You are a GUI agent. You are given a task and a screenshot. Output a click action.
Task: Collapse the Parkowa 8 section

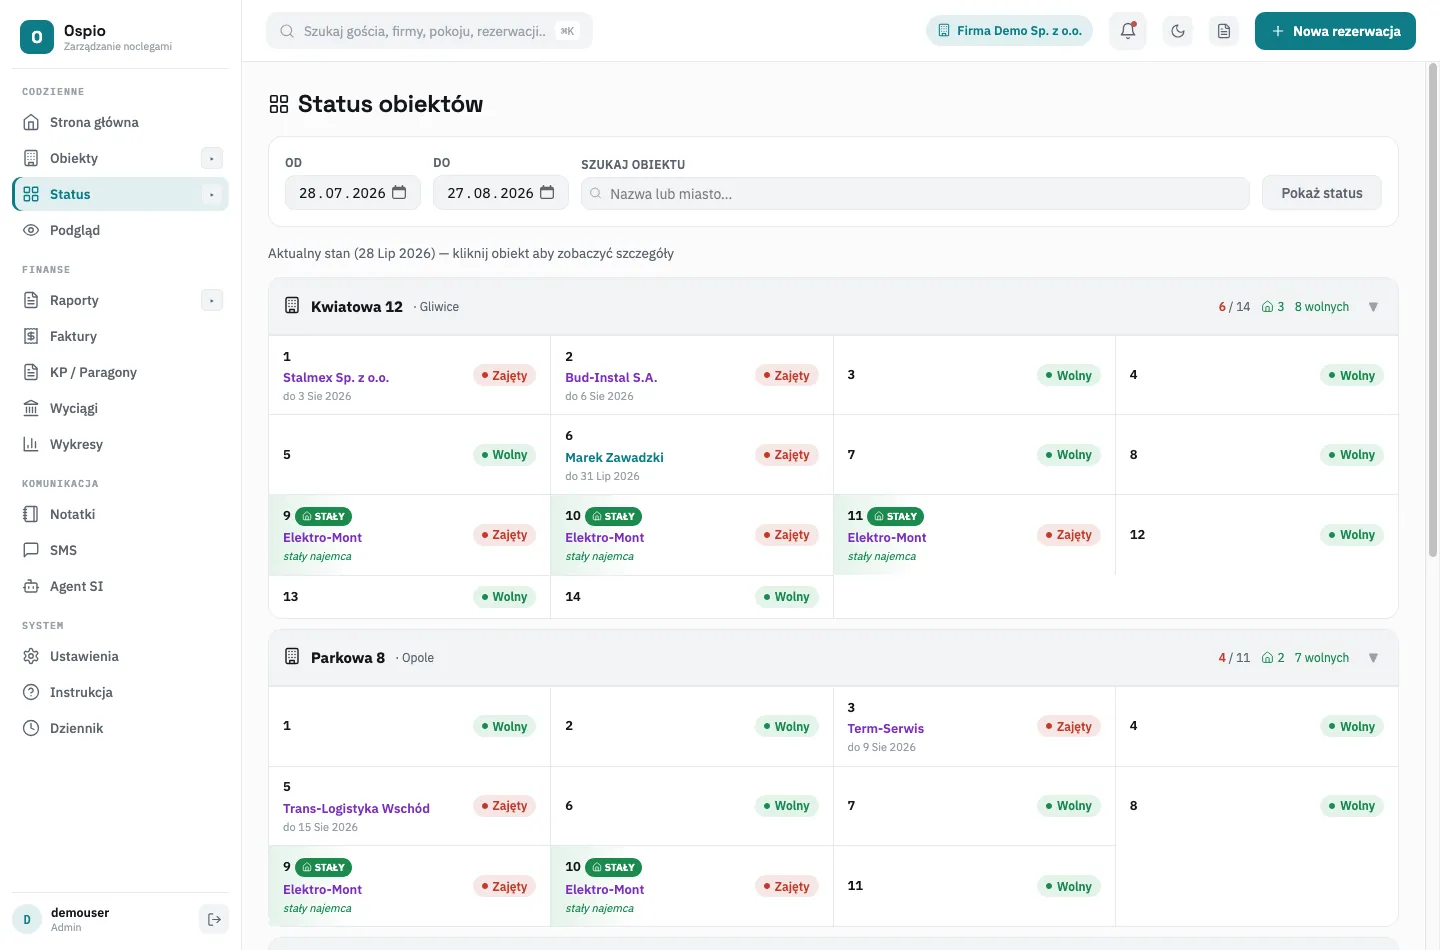tap(1373, 658)
